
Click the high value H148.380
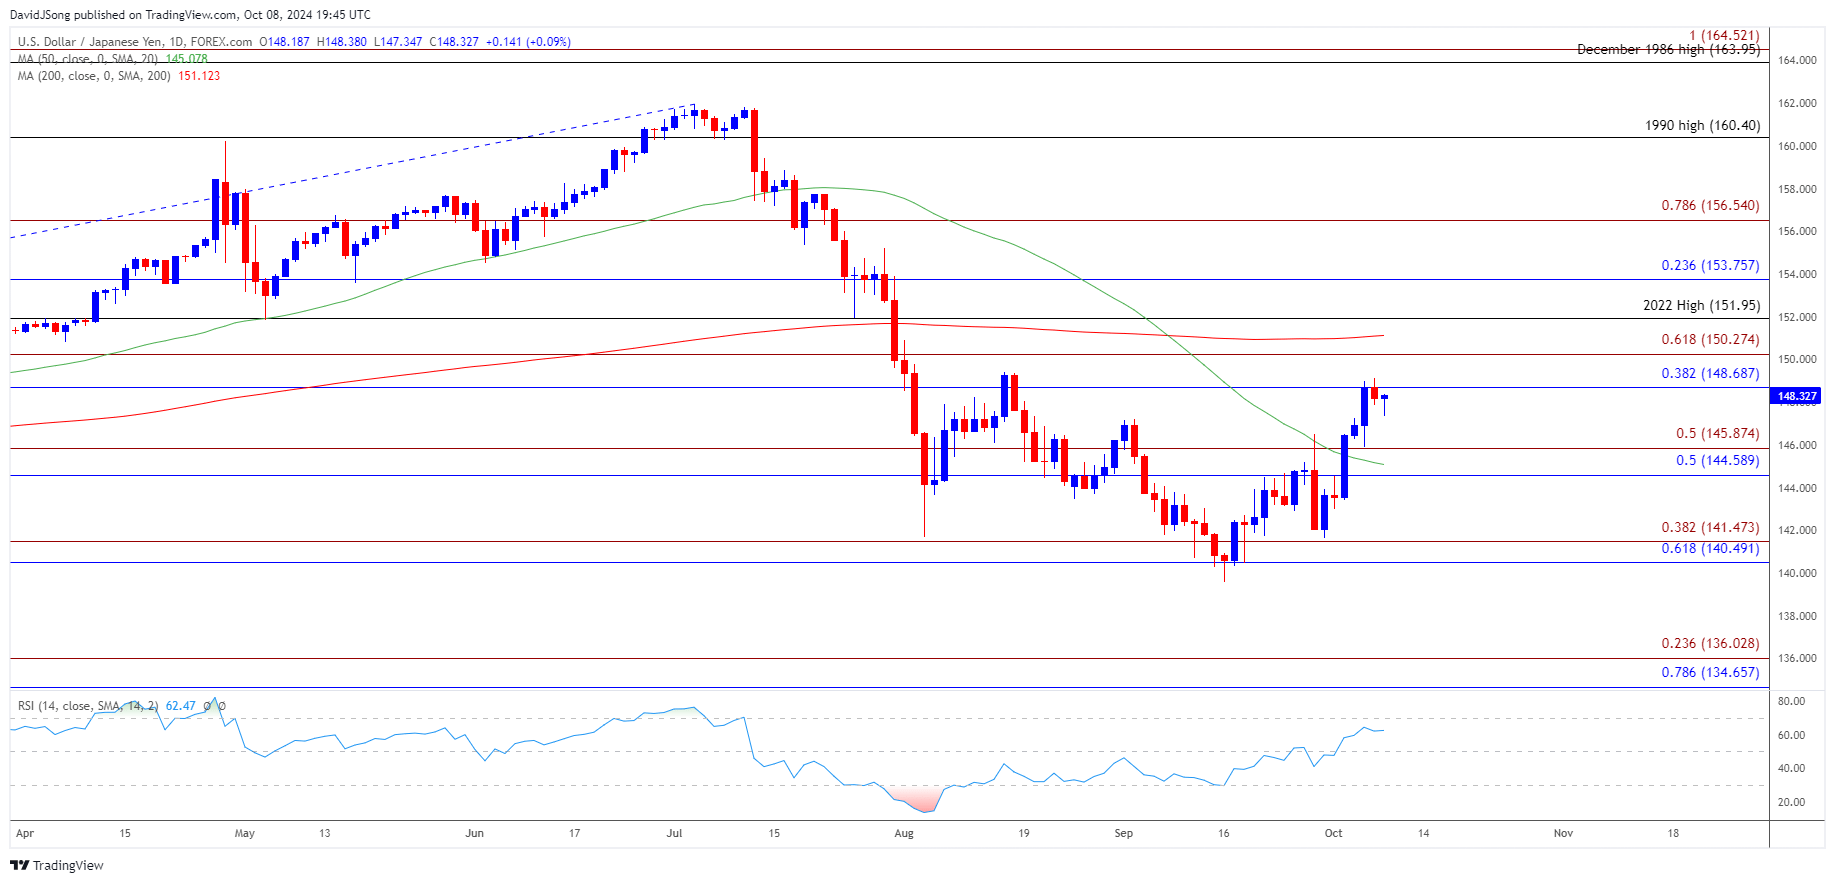(342, 42)
